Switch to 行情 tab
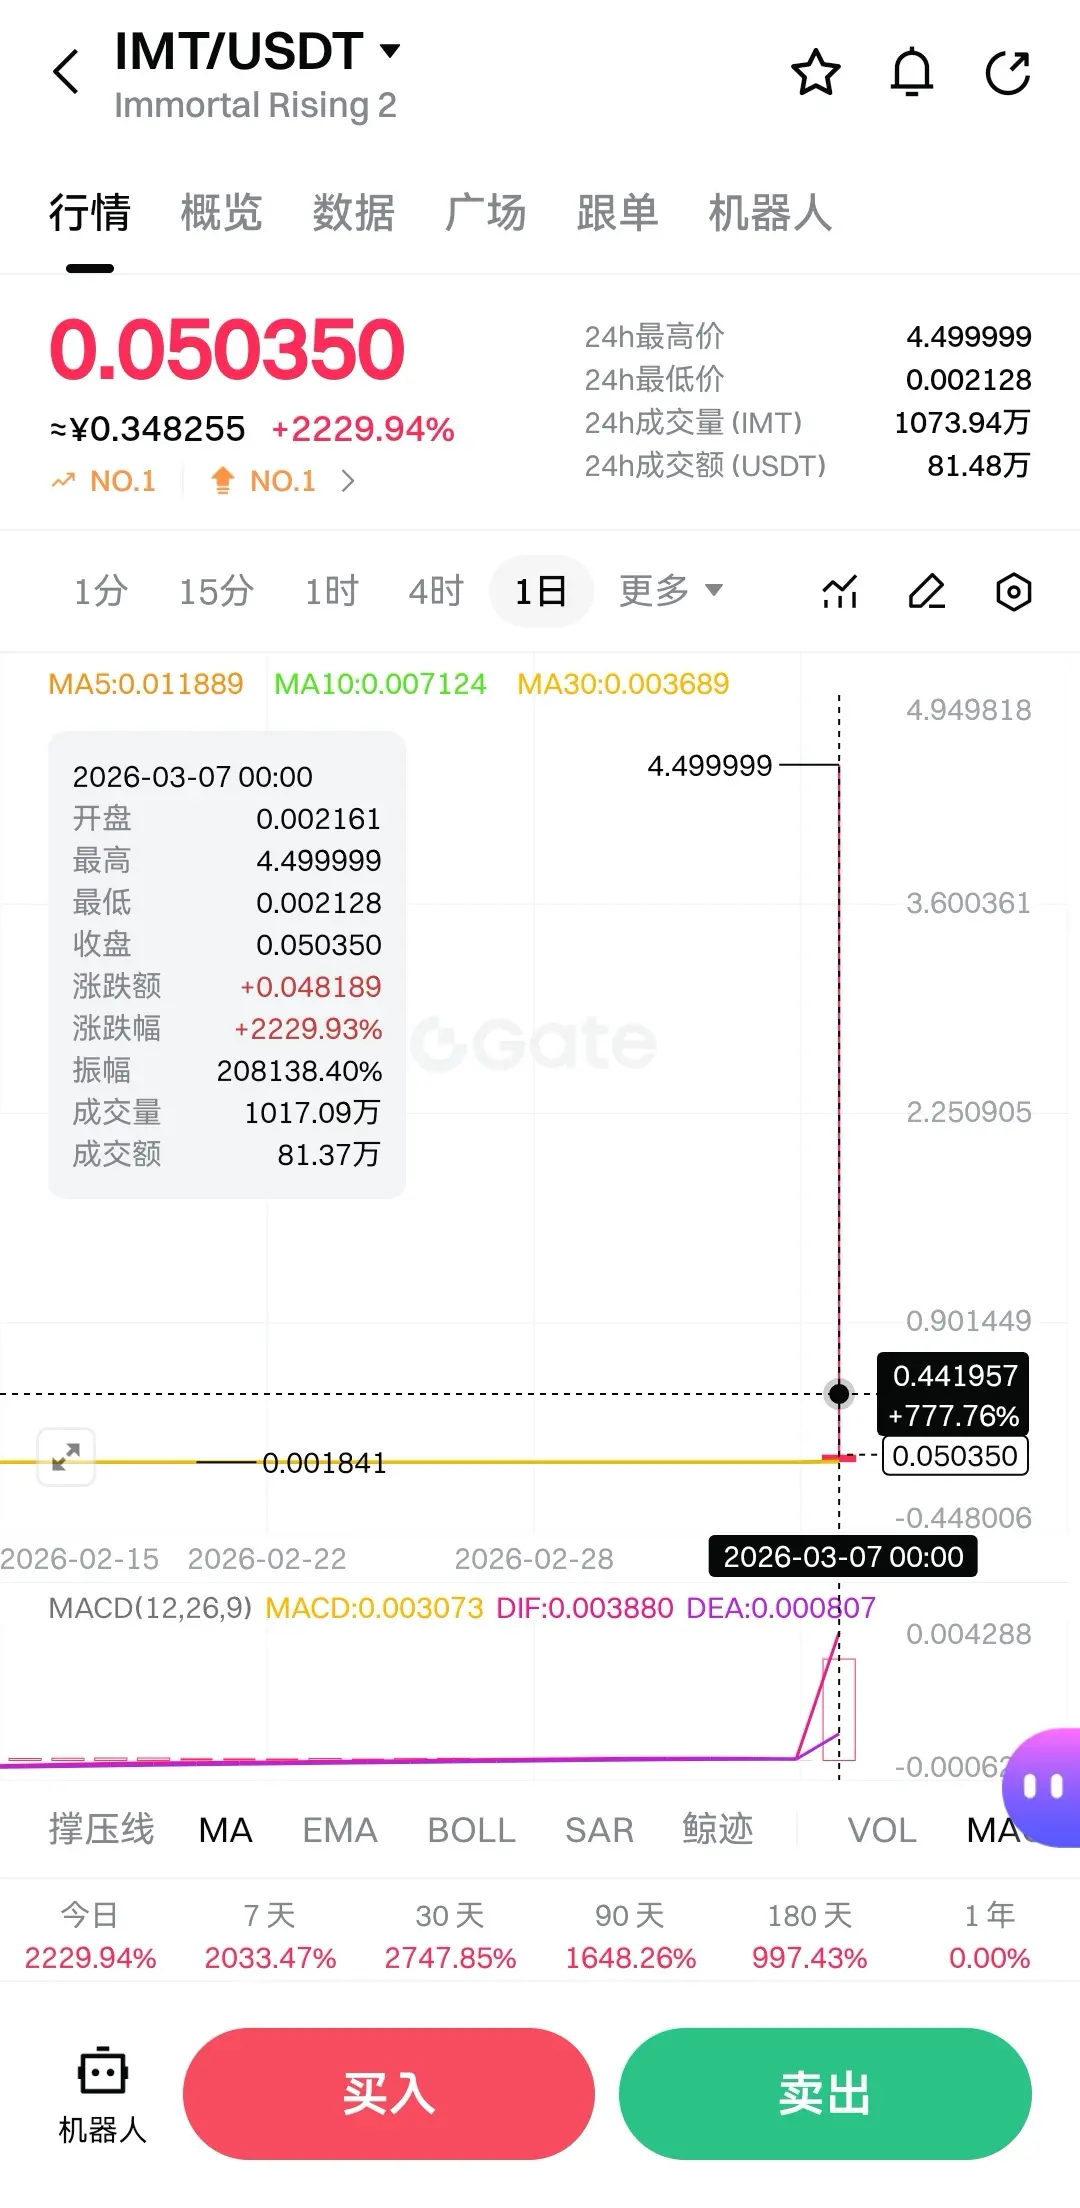Screen dimensions: 1080x2208 90,213
